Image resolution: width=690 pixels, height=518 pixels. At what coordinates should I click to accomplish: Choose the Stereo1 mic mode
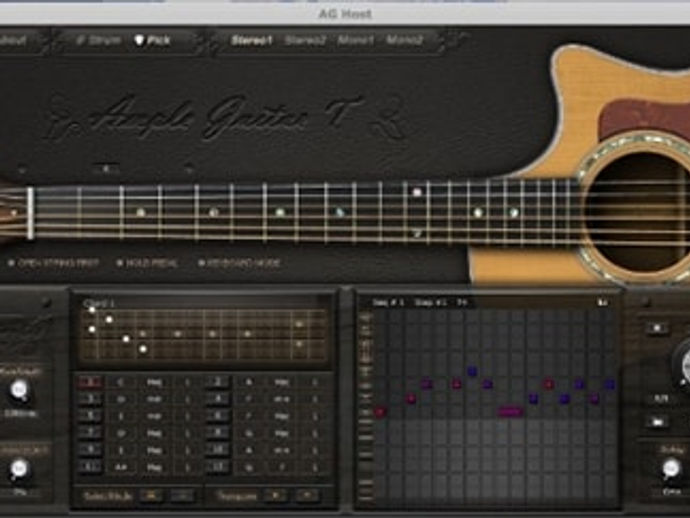252,40
